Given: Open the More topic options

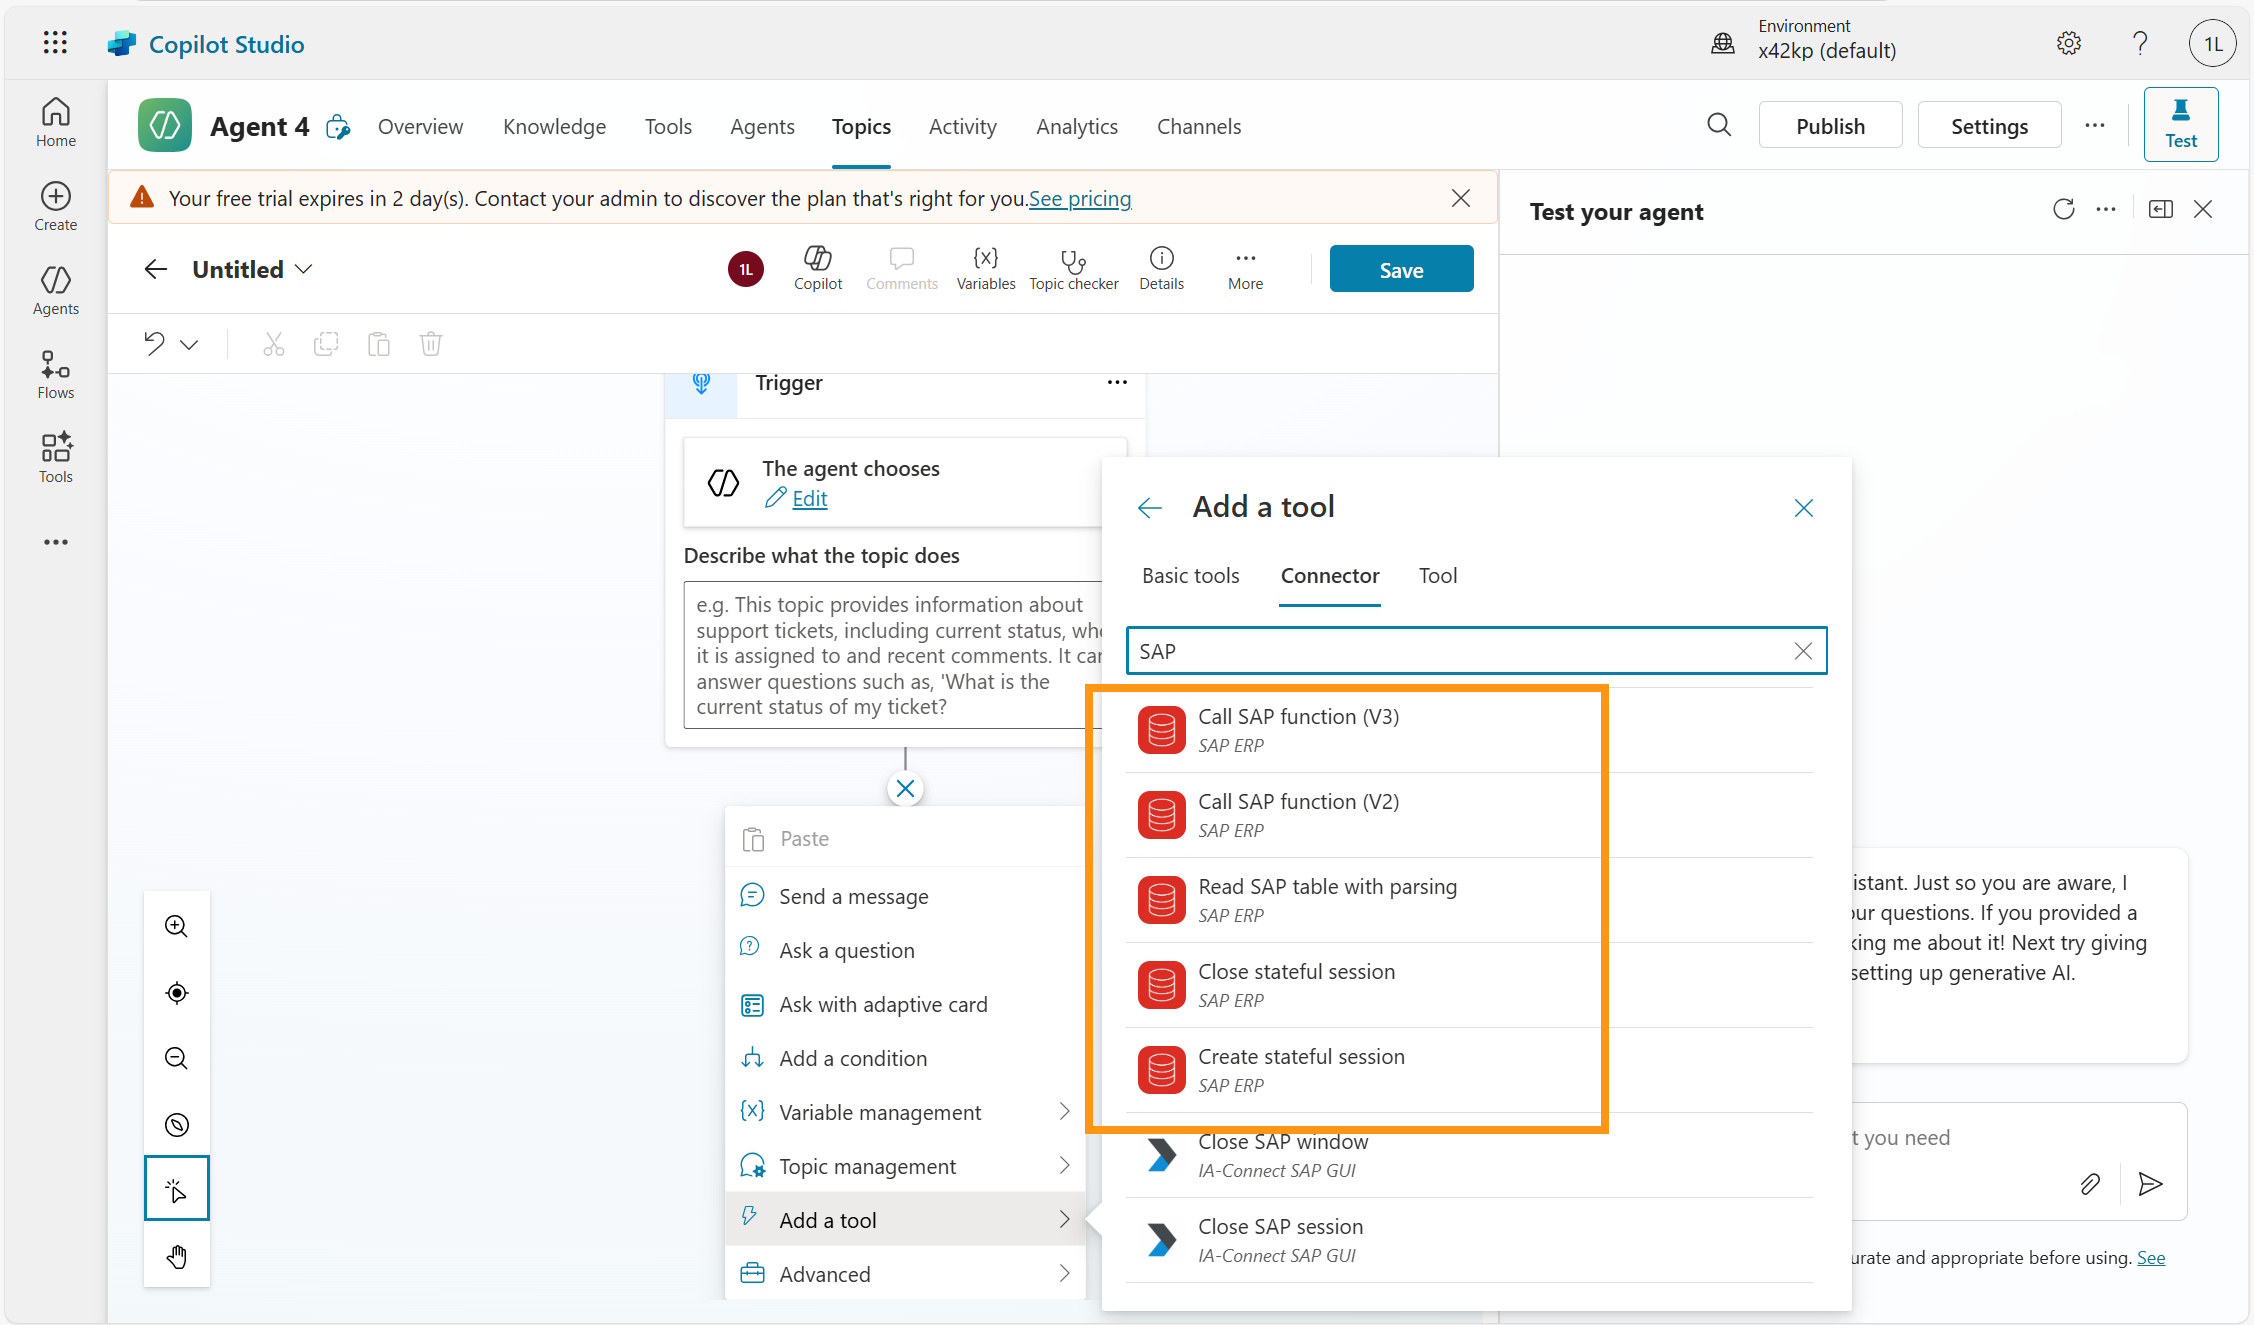Looking at the screenshot, I should pyautogui.click(x=1246, y=269).
